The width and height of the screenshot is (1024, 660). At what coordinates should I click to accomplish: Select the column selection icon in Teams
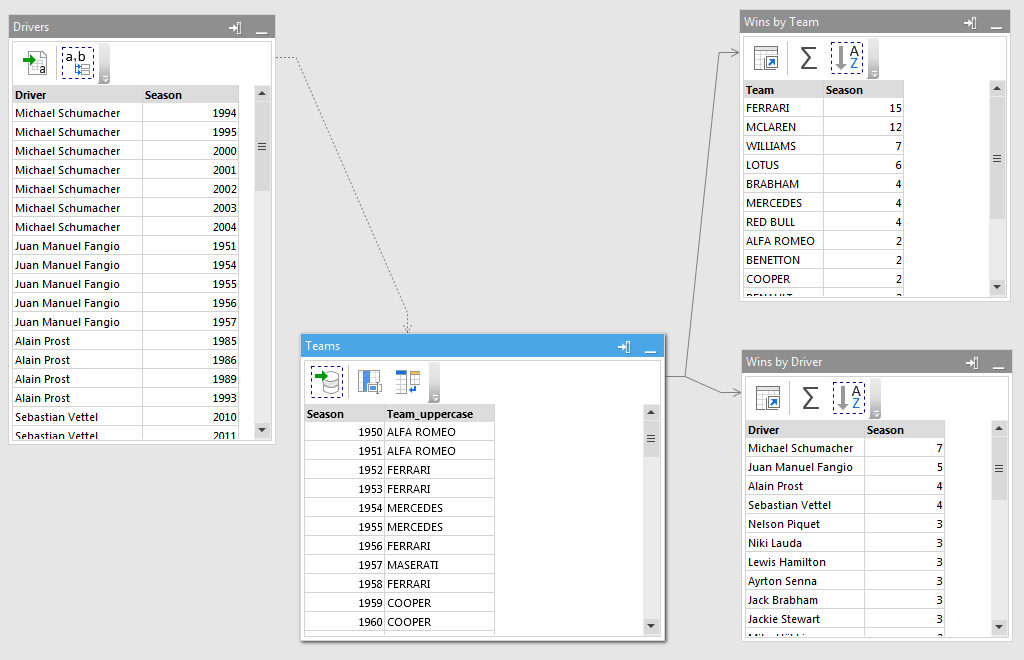[x=370, y=382]
